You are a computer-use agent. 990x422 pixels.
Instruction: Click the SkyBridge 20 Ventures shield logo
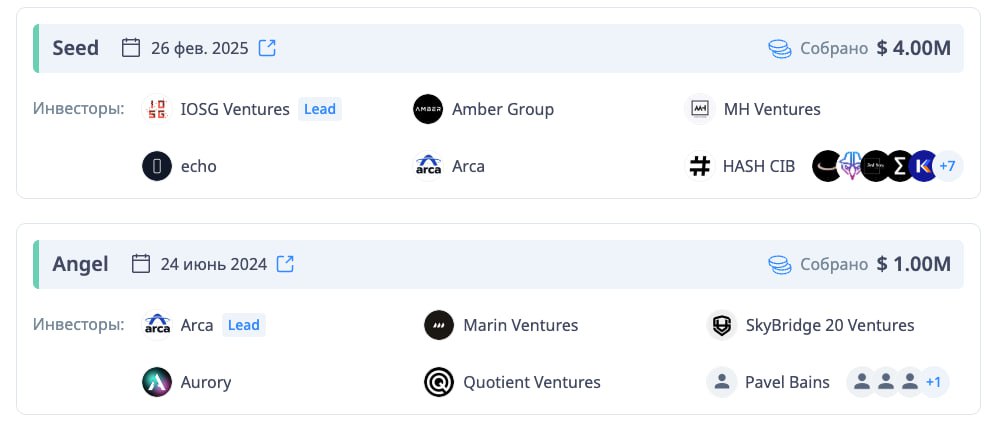[722, 325]
